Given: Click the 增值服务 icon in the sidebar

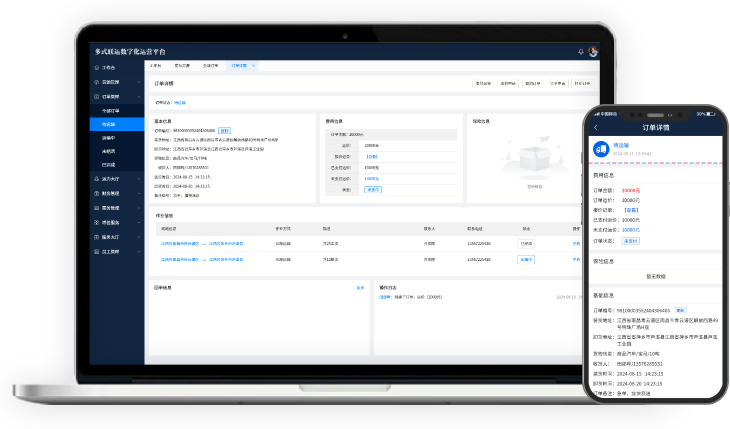Looking at the screenshot, I should (x=94, y=222).
